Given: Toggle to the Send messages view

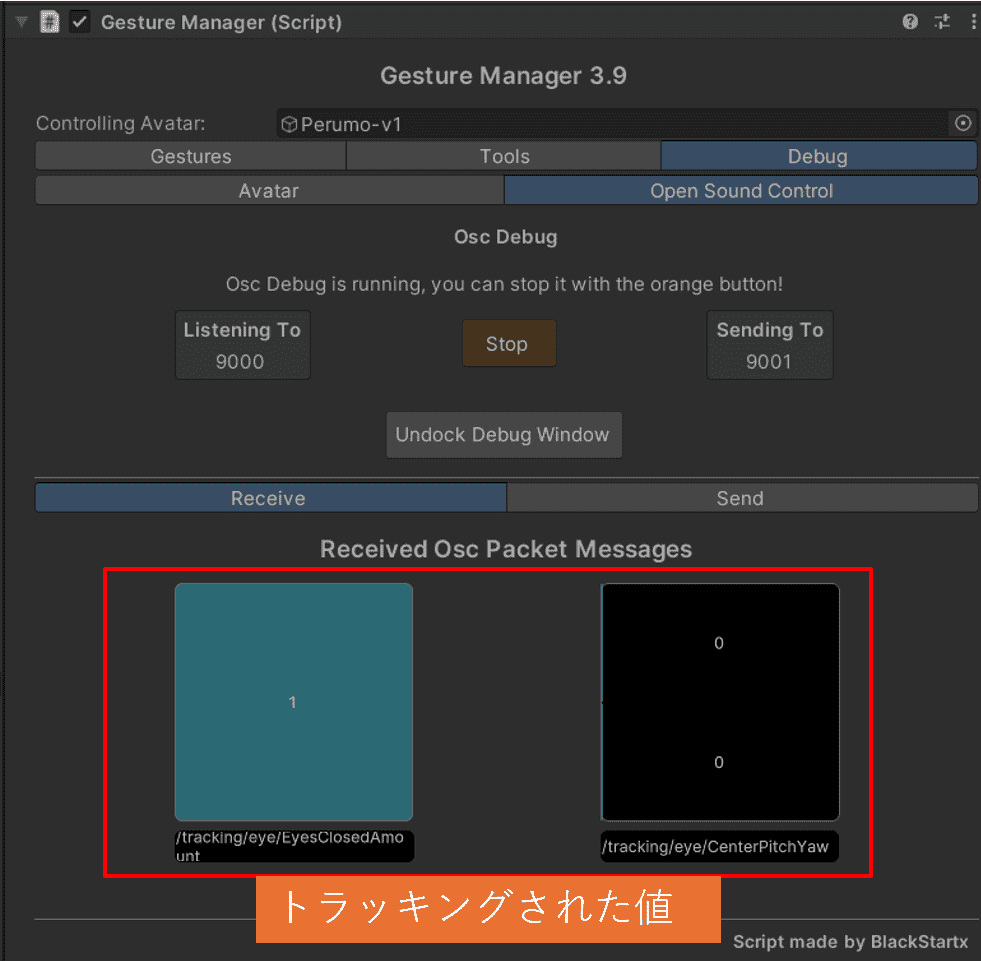Looking at the screenshot, I should click(x=740, y=498).
